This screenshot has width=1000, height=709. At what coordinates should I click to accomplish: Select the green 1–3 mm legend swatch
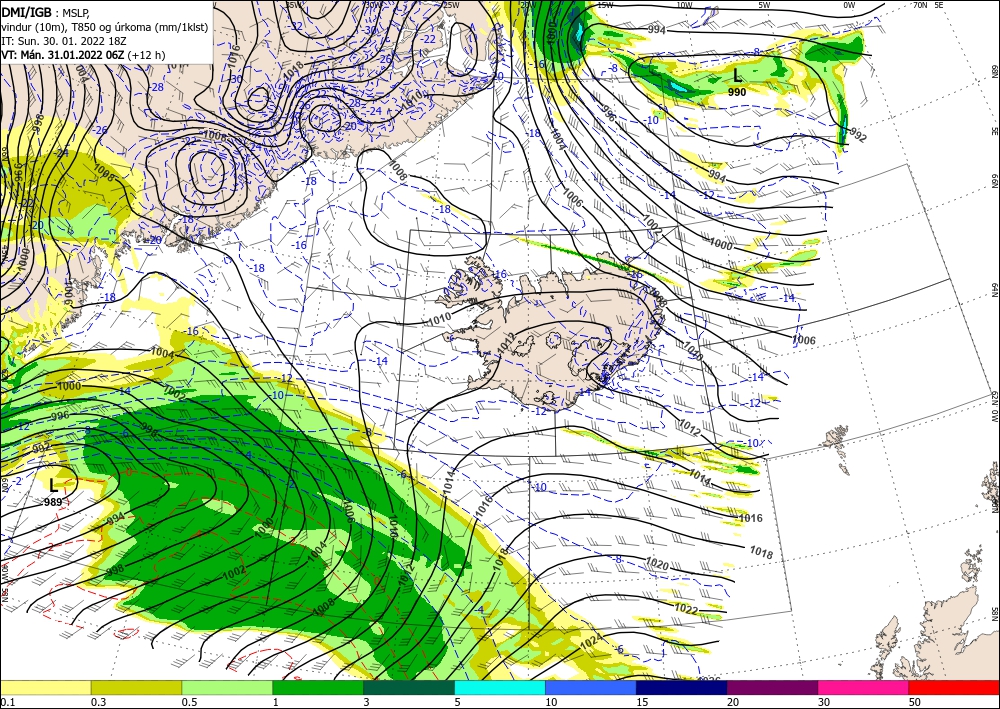318,687
